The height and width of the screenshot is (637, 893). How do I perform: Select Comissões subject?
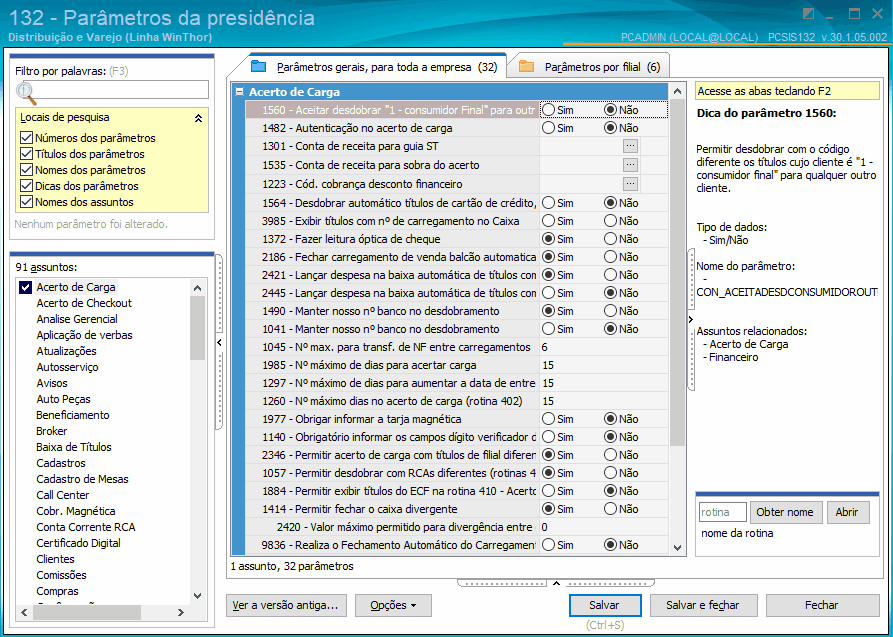62,575
